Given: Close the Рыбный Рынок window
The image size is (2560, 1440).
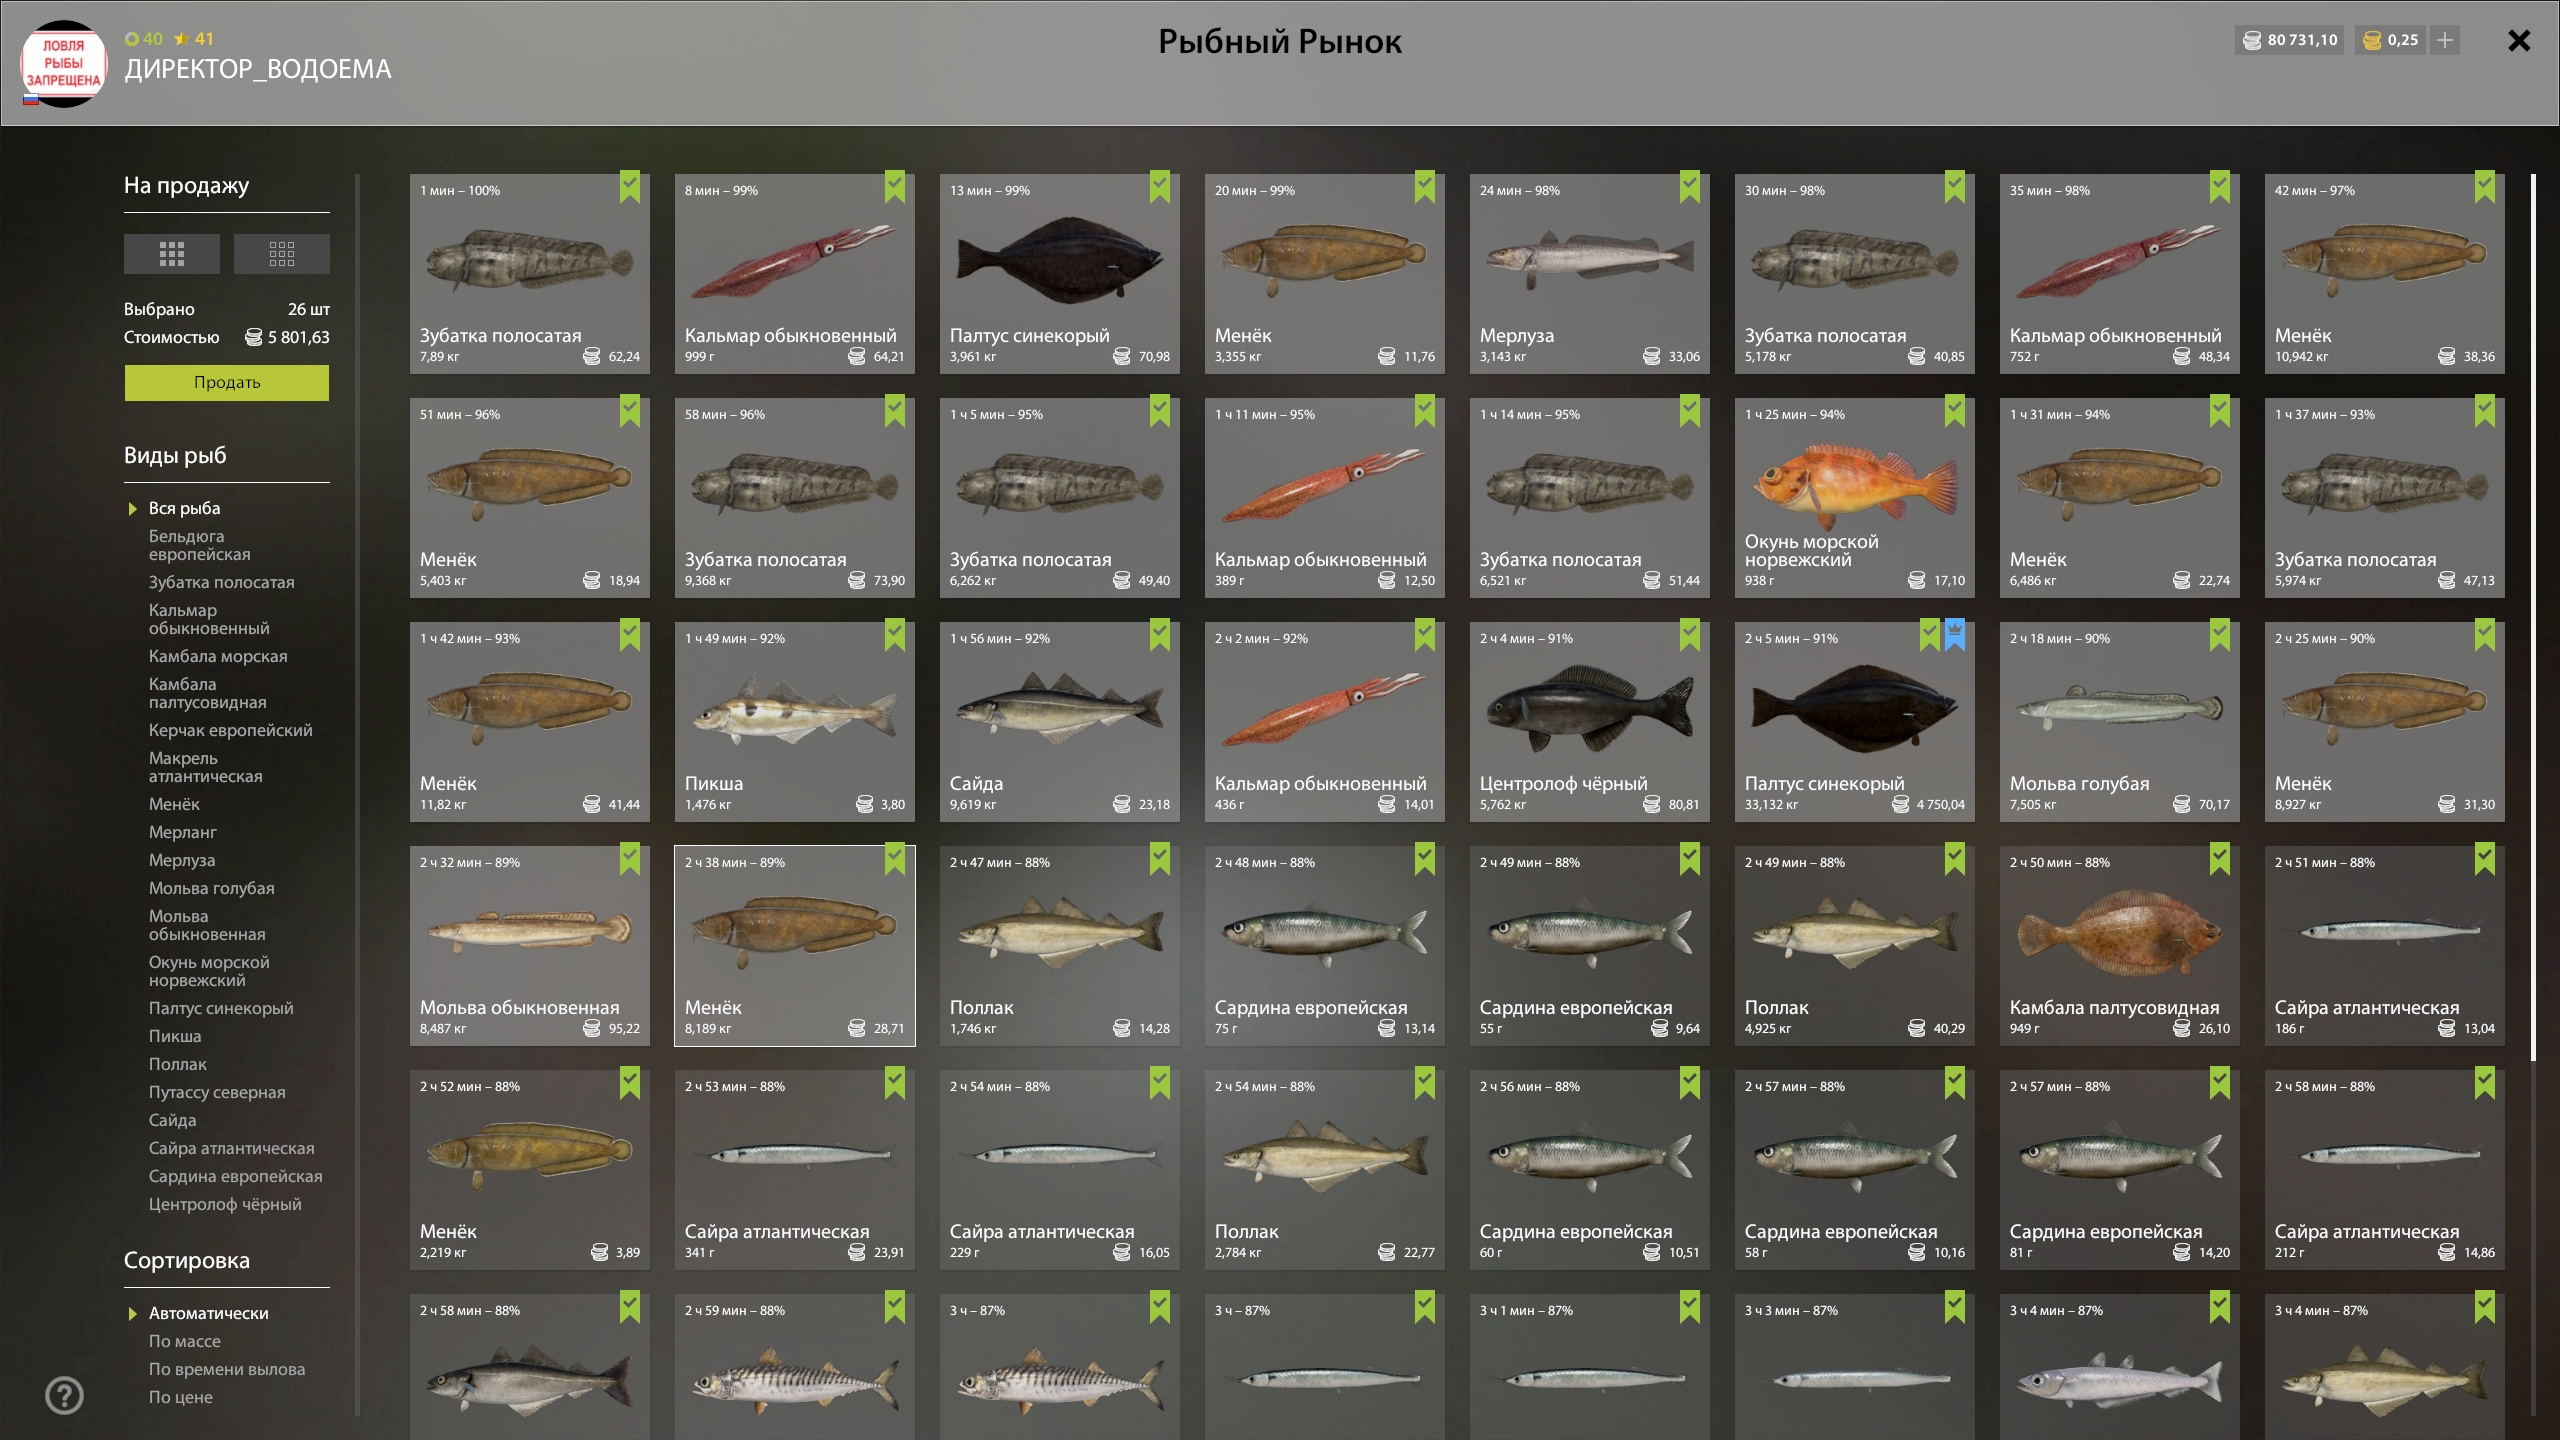Looking at the screenshot, I should (x=2519, y=40).
